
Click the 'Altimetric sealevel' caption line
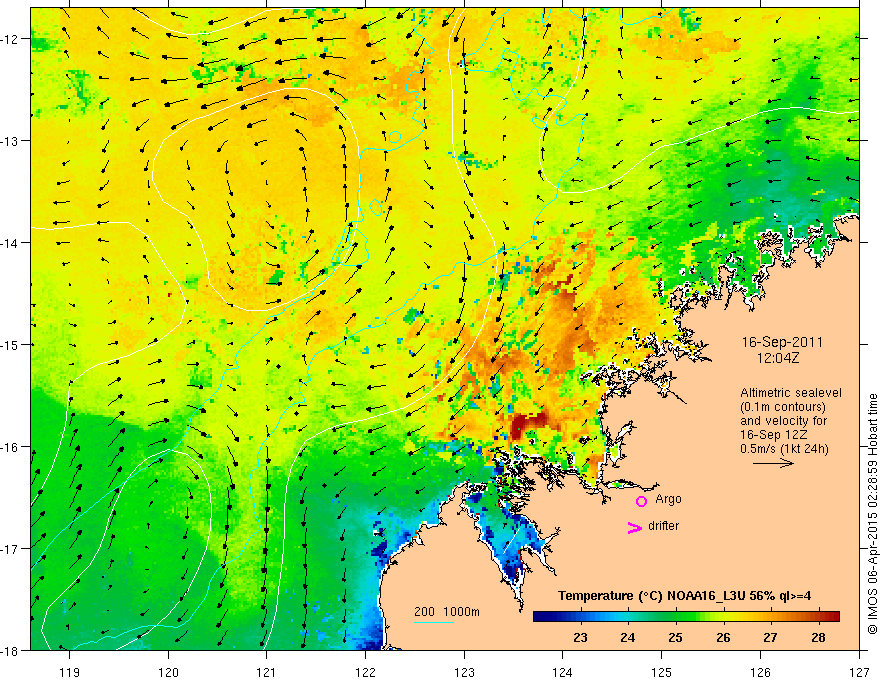(791, 393)
